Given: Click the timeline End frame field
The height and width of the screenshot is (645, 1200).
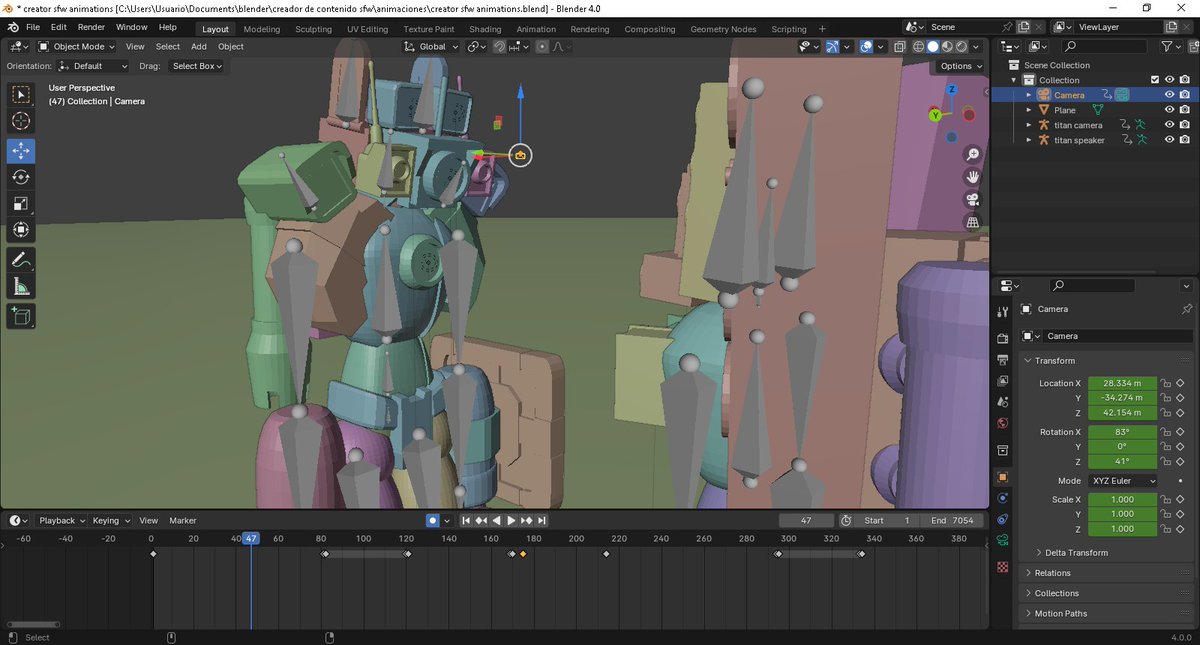Looking at the screenshot, I should click(x=951, y=520).
